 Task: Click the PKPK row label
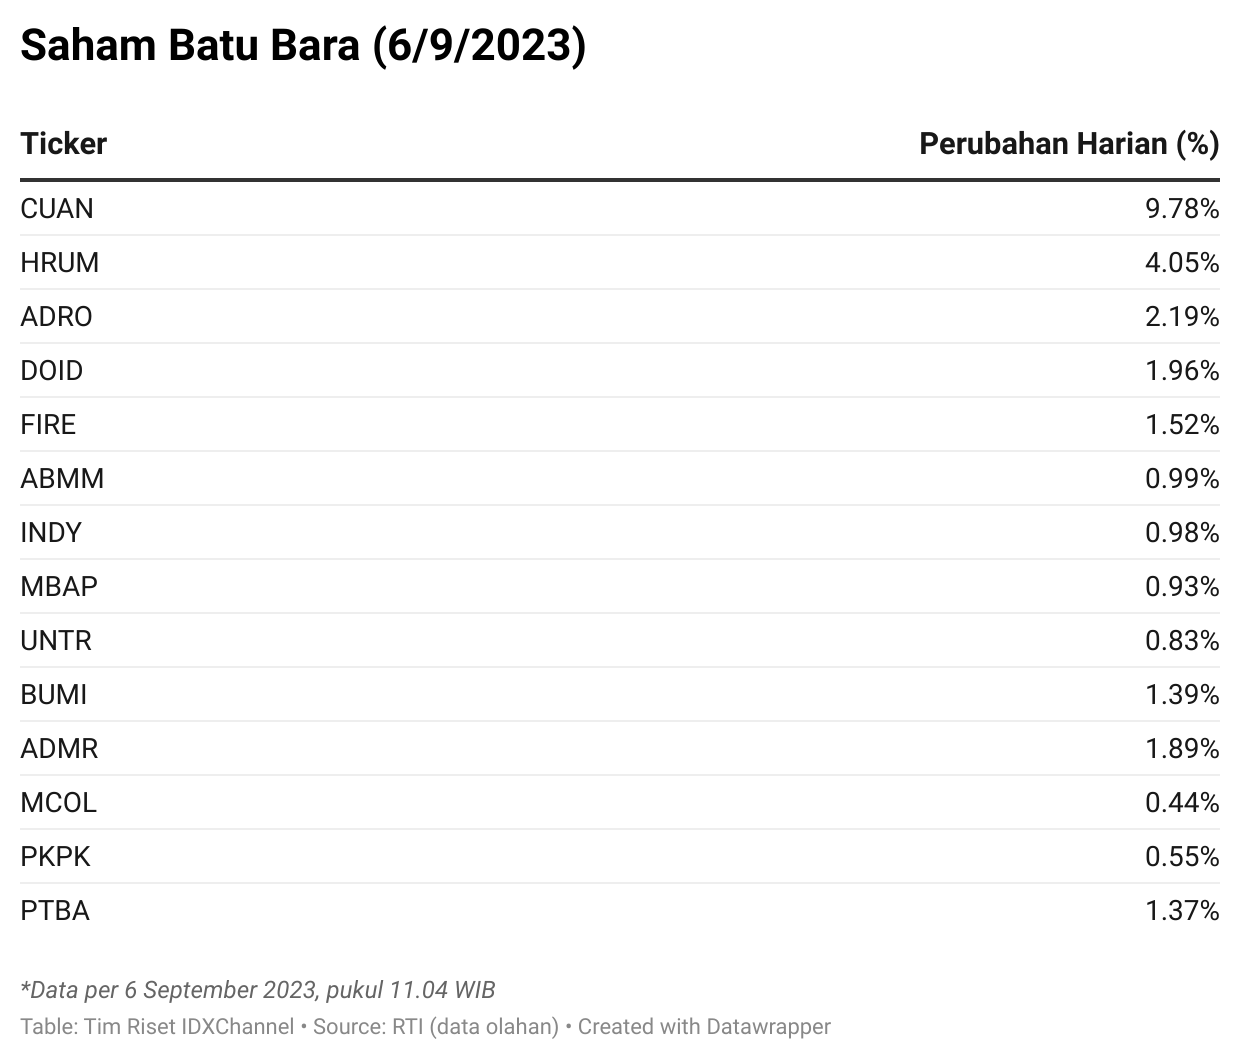click(x=55, y=856)
